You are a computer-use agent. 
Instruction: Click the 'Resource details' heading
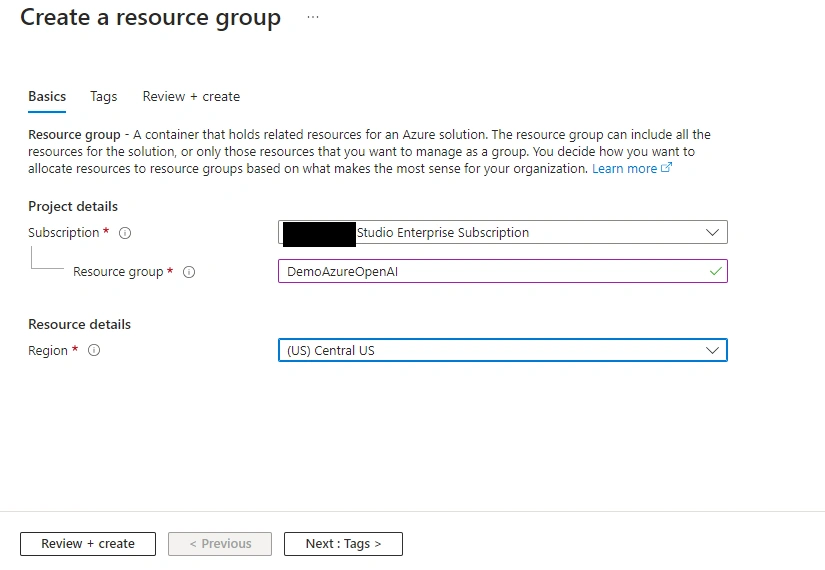(79, 324)
